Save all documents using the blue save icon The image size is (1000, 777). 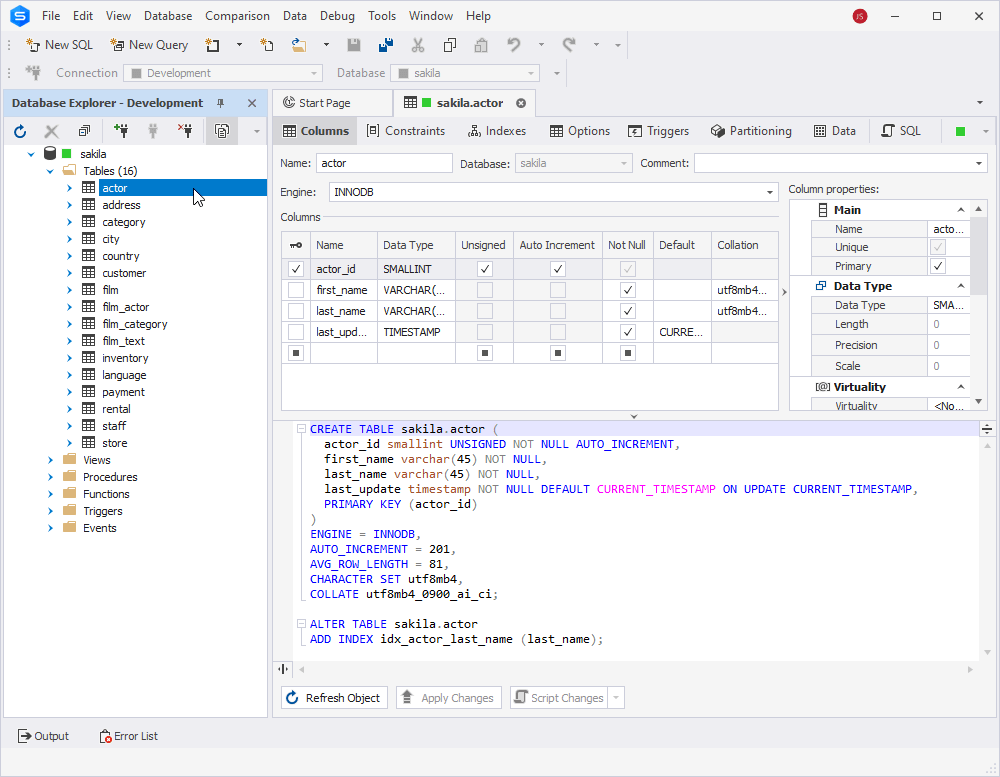pos(385,44)
